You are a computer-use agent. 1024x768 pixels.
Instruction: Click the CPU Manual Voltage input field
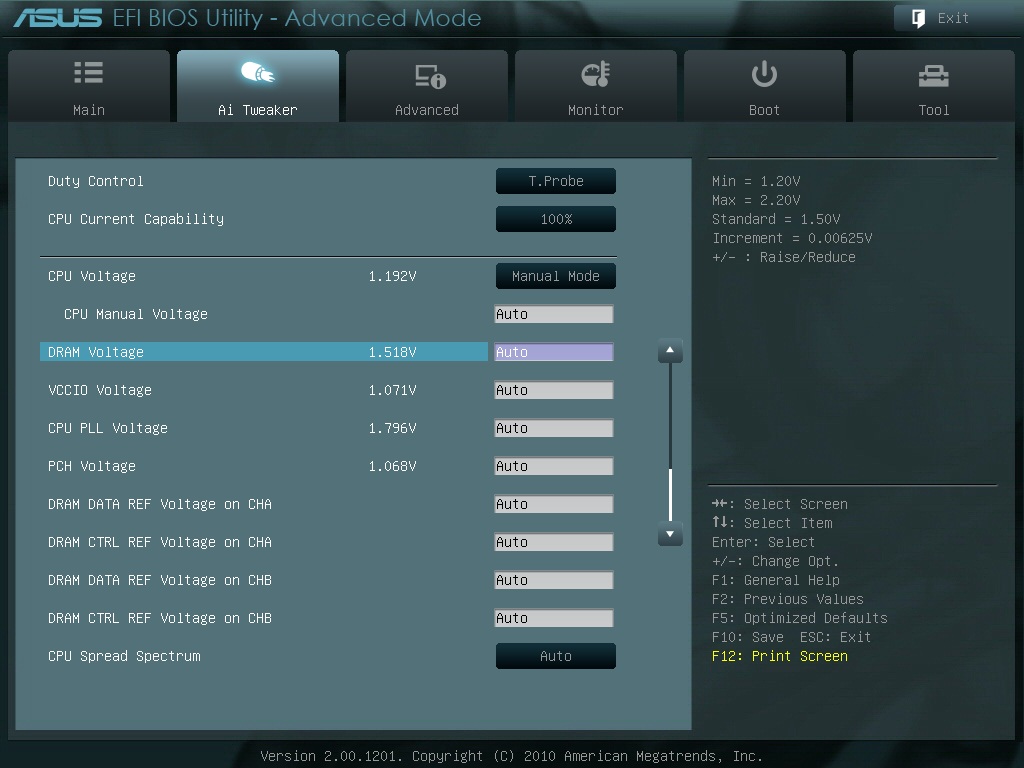point(553,314)
